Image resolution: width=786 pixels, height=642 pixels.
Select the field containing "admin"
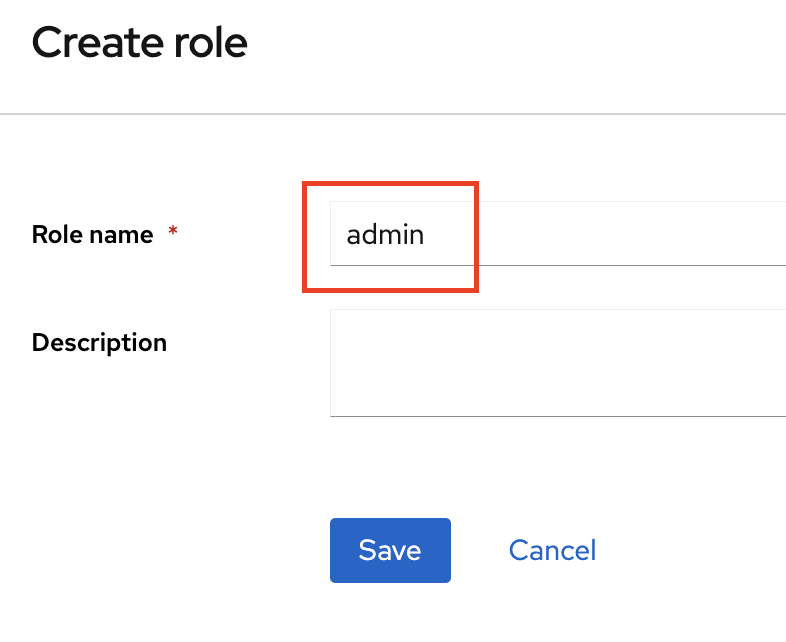pos(557,234)
